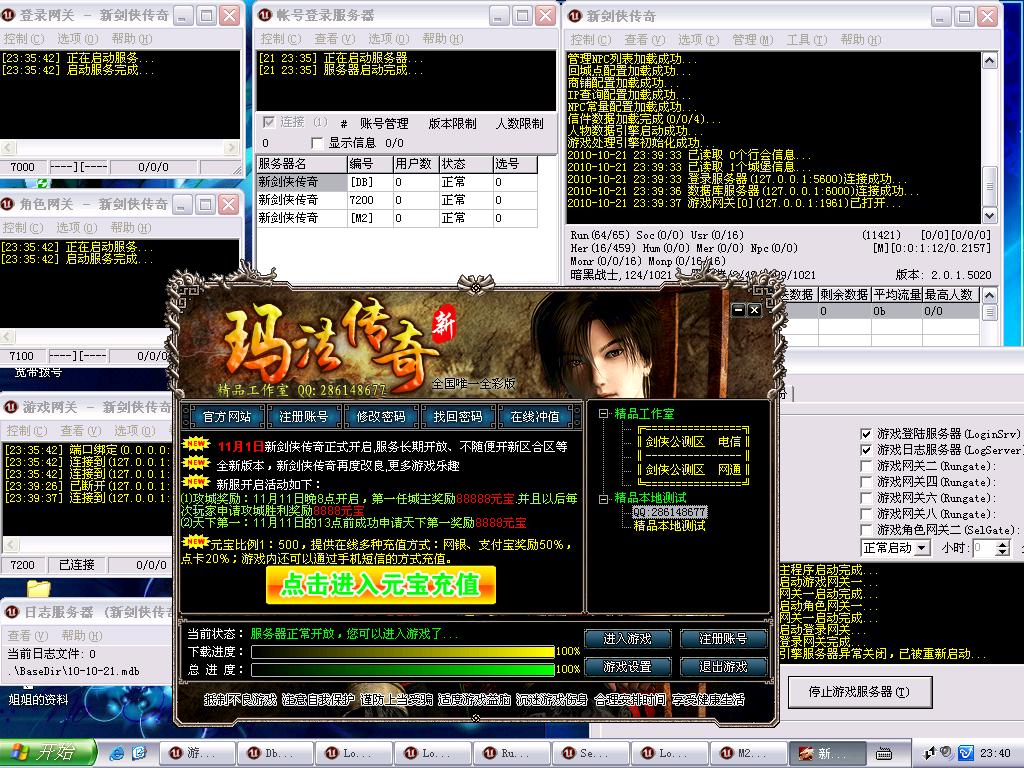Click the 停止游戏服务器 button
The width and height of the screenshot is (1024, 768).
point(860,691)
